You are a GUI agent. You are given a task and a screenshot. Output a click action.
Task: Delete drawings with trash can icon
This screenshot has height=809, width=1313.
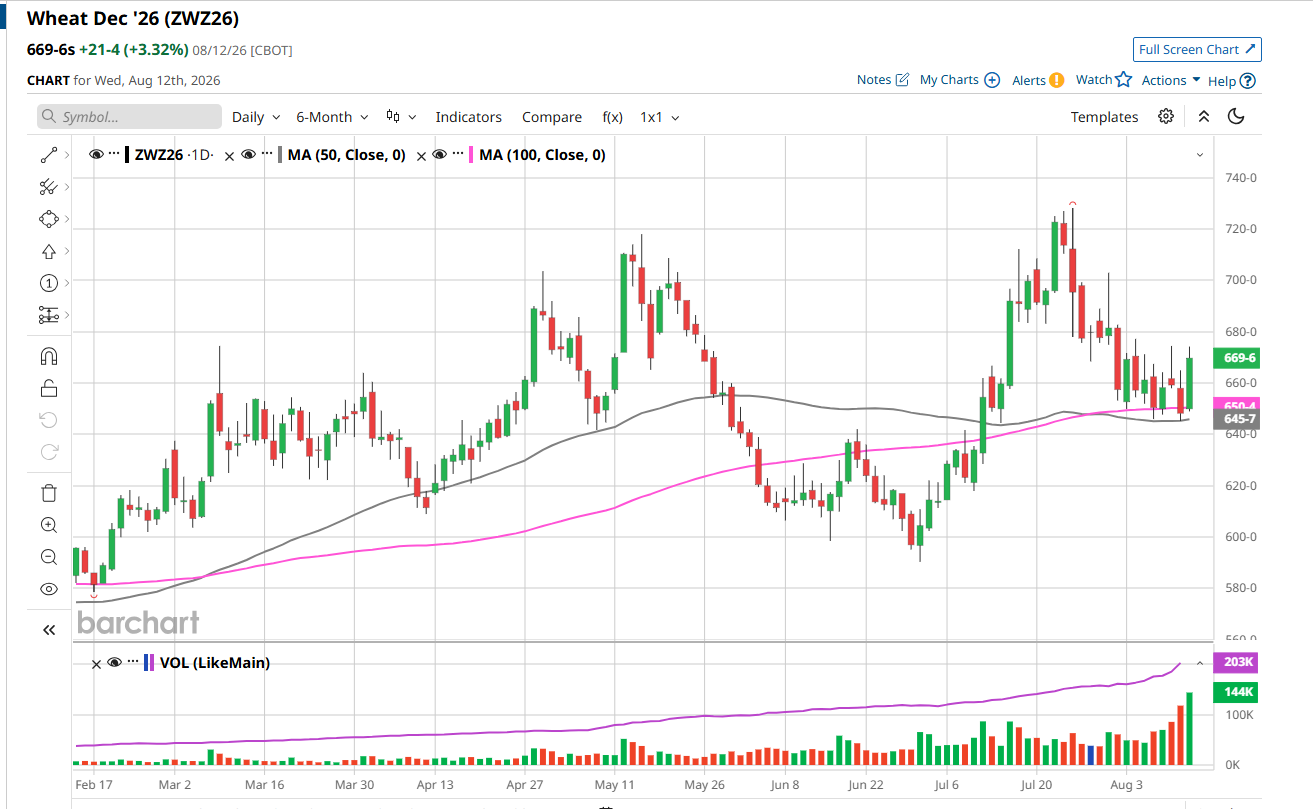click(49, 492)
